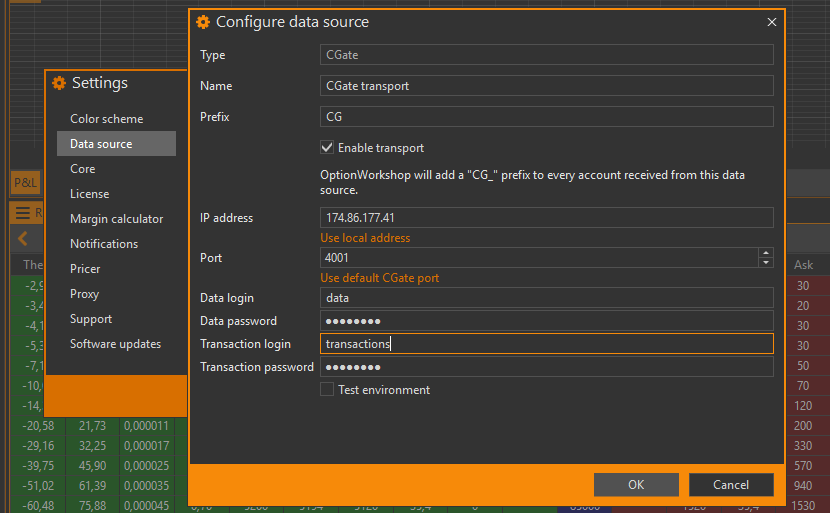Click the orange back chevron behind Settings

coord(23,238)
